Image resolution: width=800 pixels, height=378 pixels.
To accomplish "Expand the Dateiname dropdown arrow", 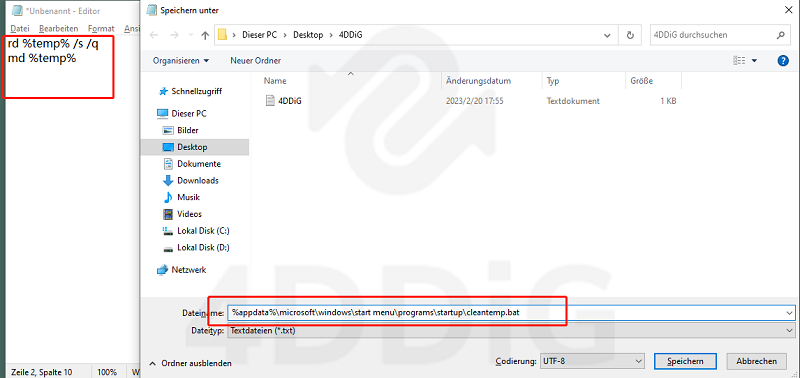I will tap(790, 312).
